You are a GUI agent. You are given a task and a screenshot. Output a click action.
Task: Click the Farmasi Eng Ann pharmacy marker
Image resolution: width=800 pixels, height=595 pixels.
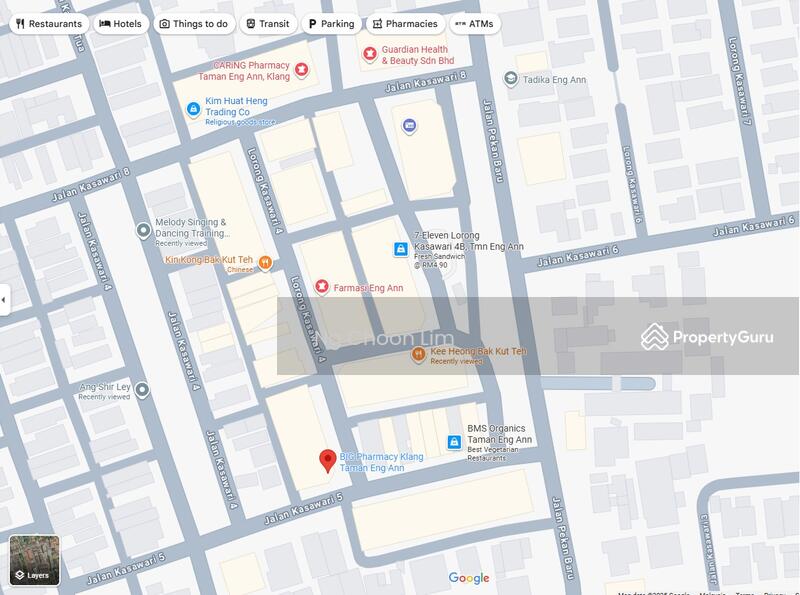(321, 286)
